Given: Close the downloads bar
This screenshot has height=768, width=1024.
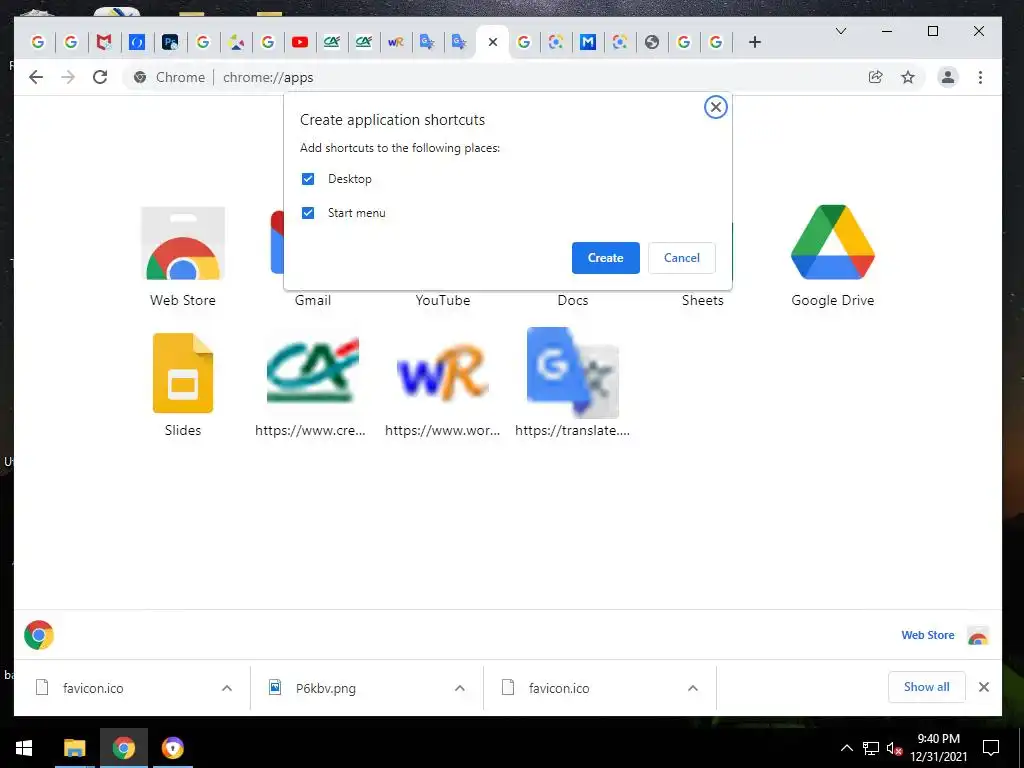Looking at the screenshot, I should [x=984, y=687].
